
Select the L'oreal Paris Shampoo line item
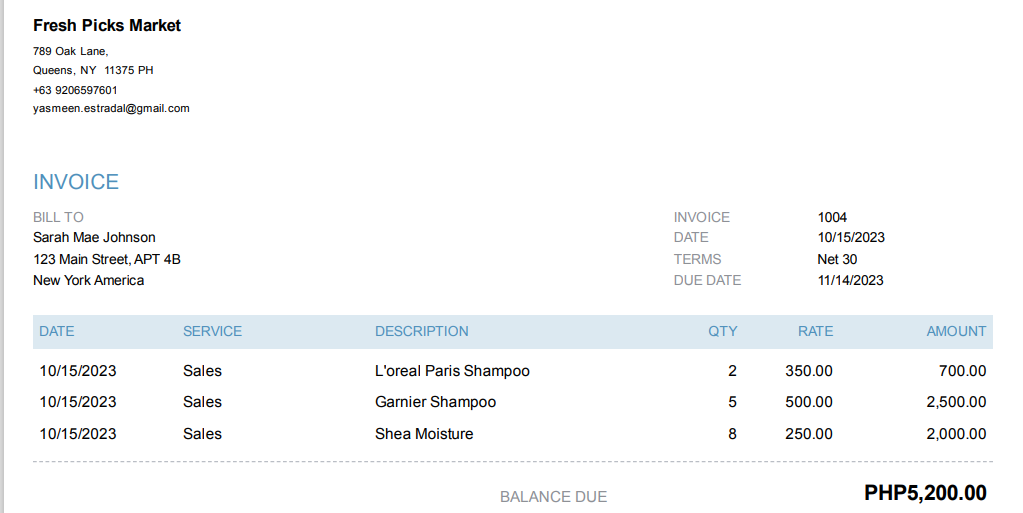pos(452,371)
